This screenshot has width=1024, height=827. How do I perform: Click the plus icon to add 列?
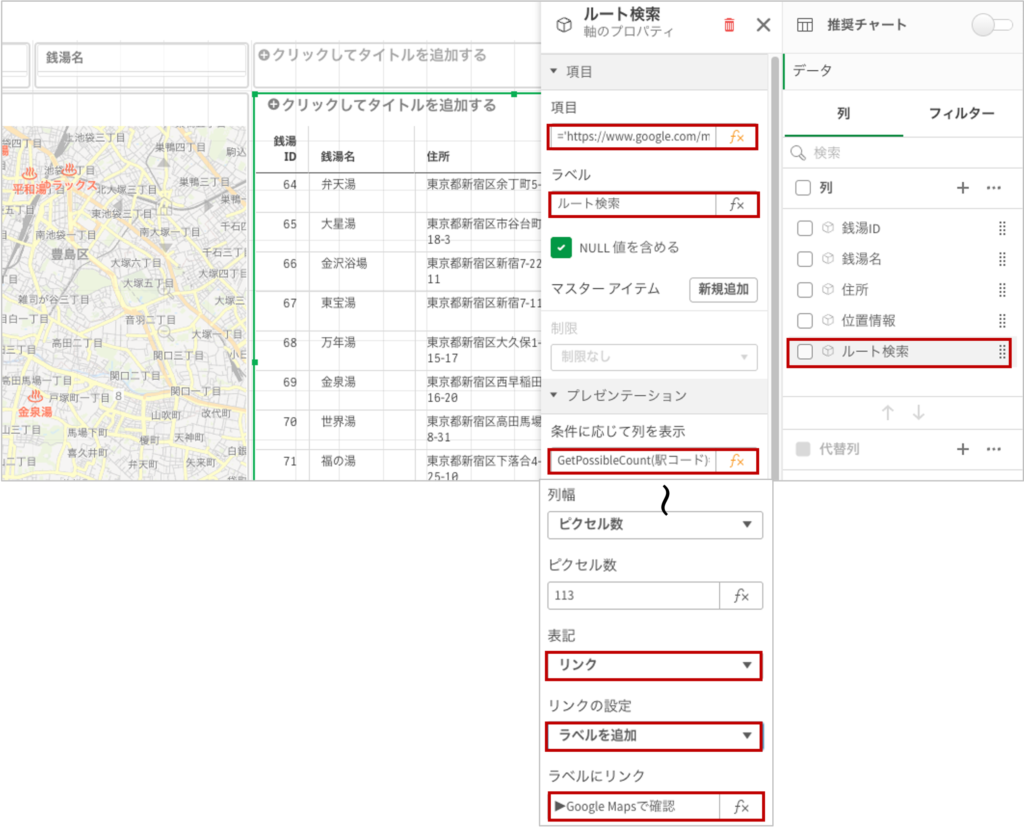[x=963, y=187]
